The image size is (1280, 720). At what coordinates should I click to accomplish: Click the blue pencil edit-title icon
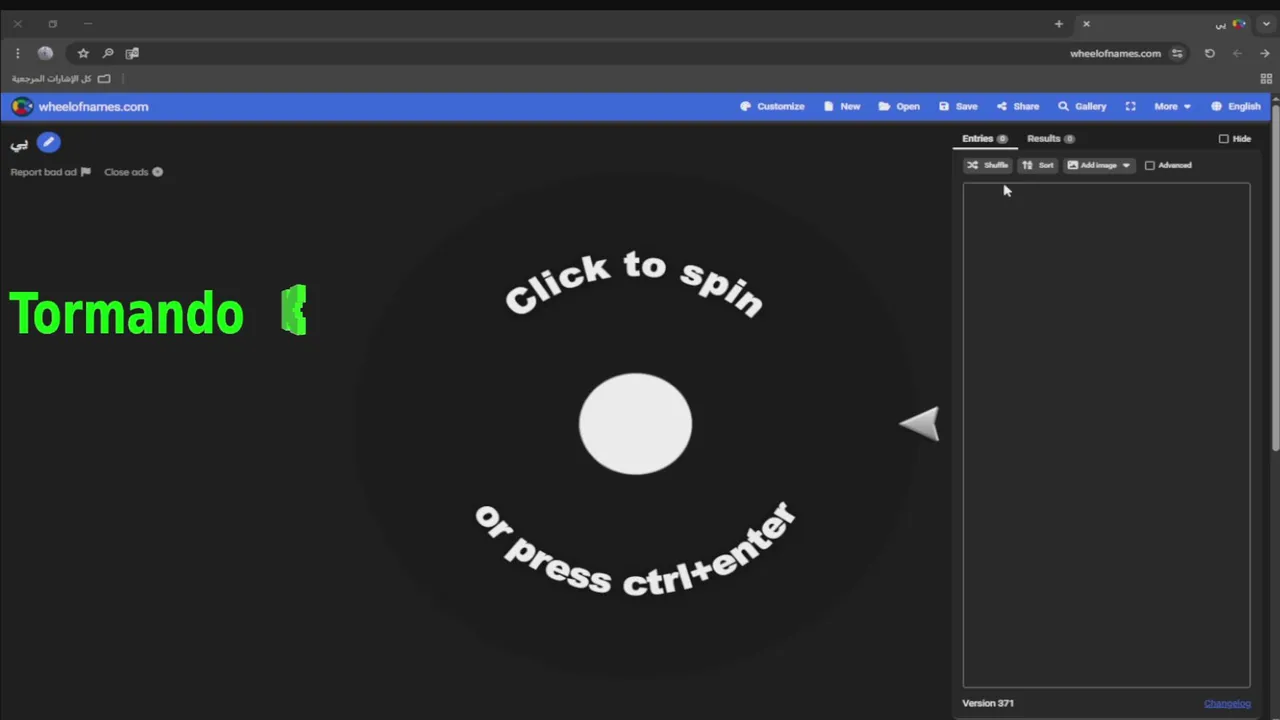click(x=48, y=143)
